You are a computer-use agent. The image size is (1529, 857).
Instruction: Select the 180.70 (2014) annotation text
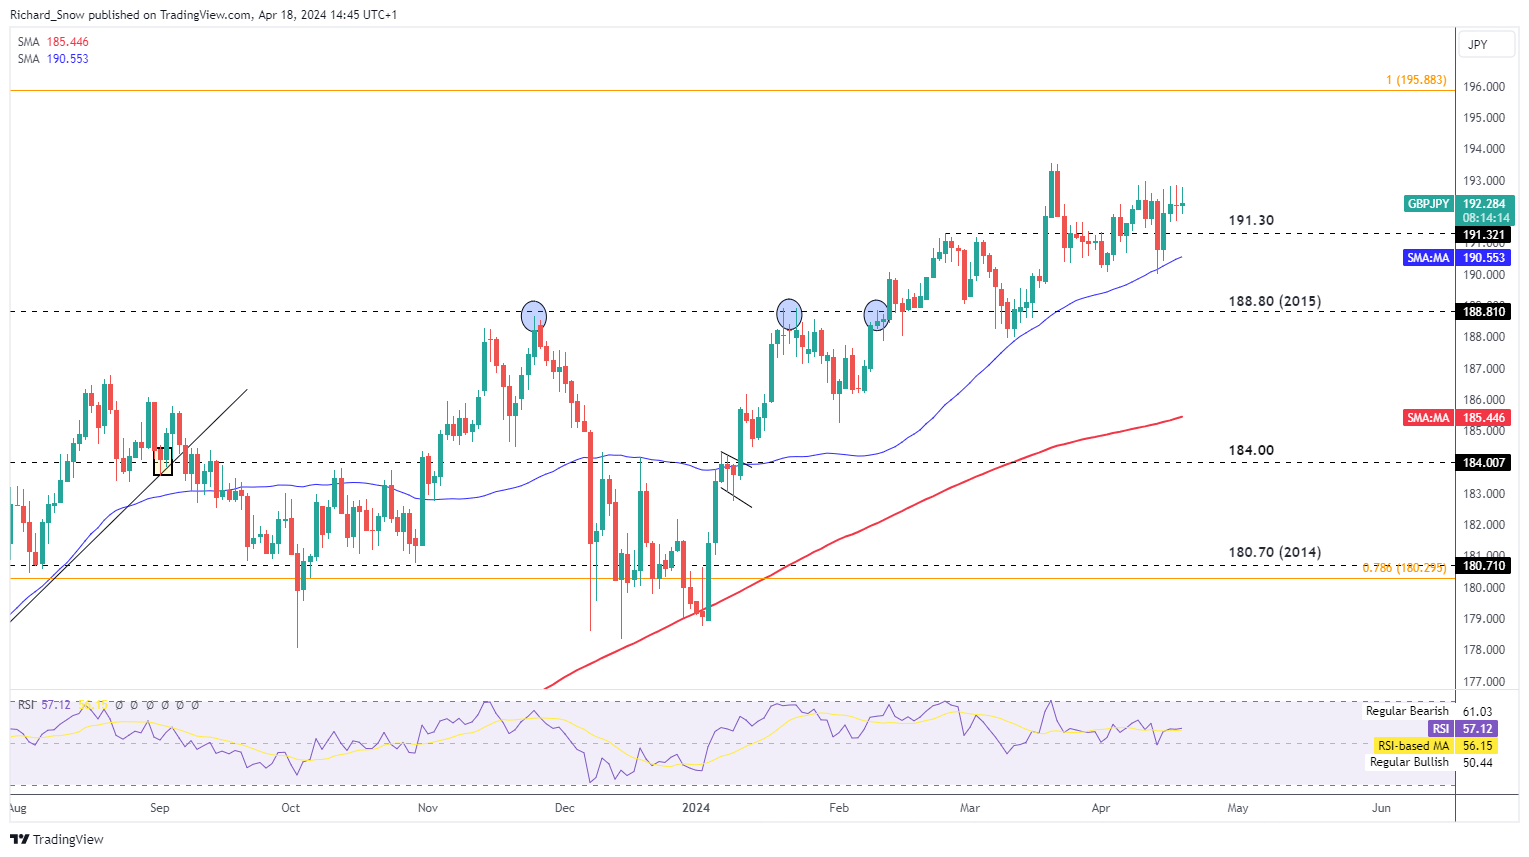tap(1274, 552)
